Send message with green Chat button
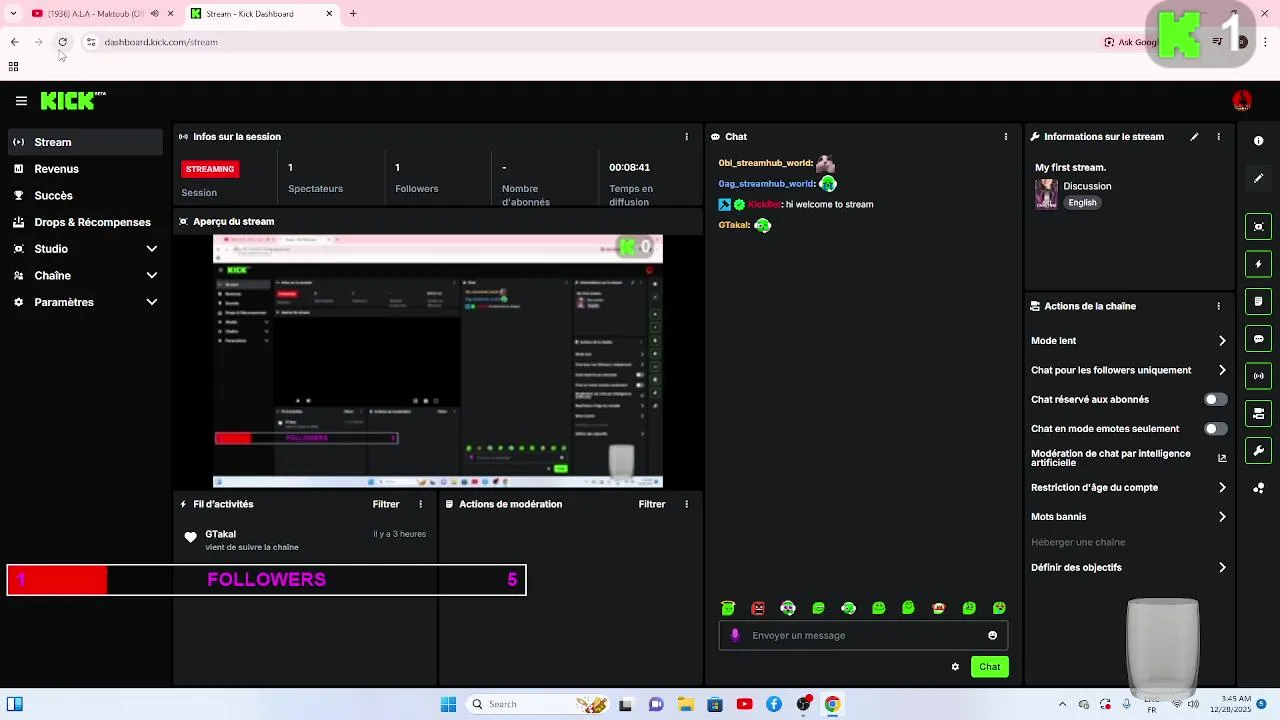Screen dimensions: 1280x720 (x=989, y=667)
